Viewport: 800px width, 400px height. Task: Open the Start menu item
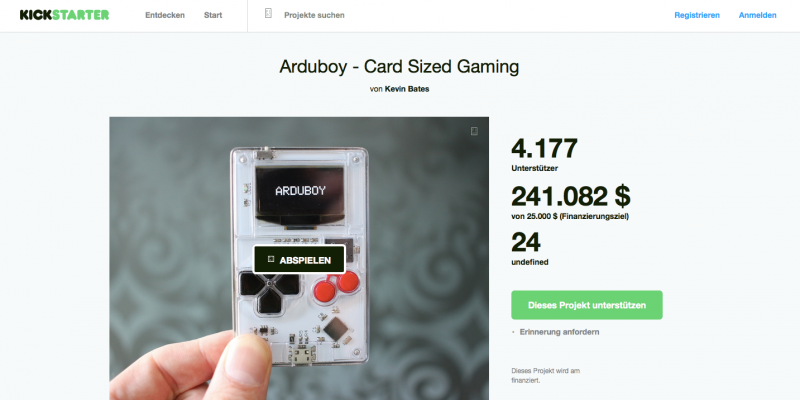213,15
